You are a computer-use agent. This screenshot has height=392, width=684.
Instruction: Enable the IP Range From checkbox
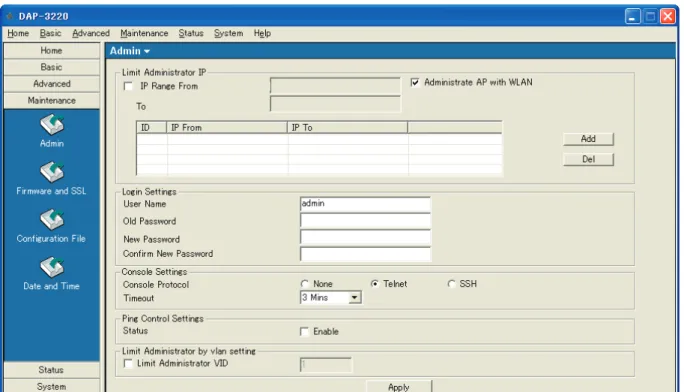point(128,86)
